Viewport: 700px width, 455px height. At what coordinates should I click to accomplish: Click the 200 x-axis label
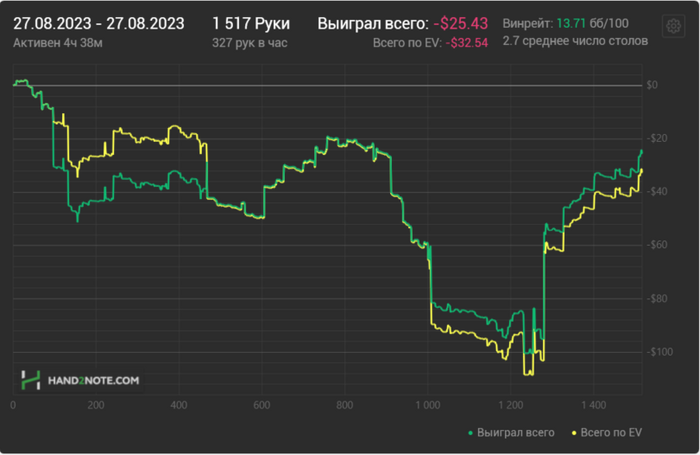coord(96,405)
